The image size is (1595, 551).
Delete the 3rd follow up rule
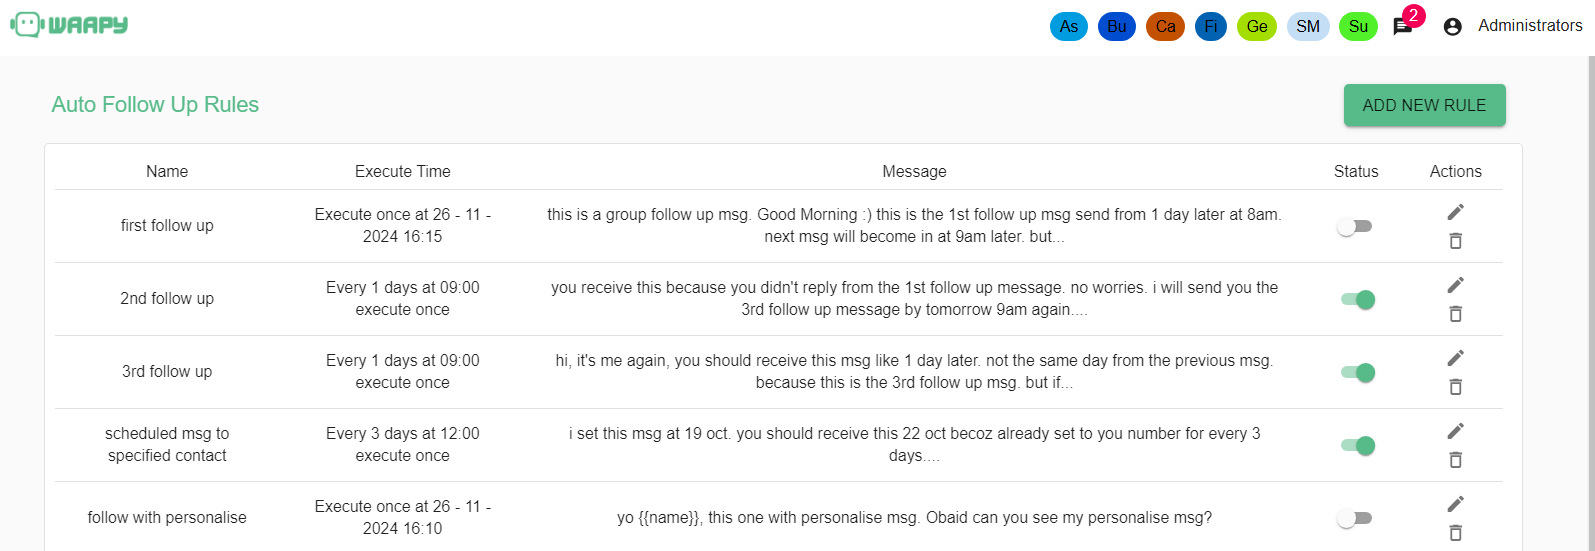pos(1455,387)
